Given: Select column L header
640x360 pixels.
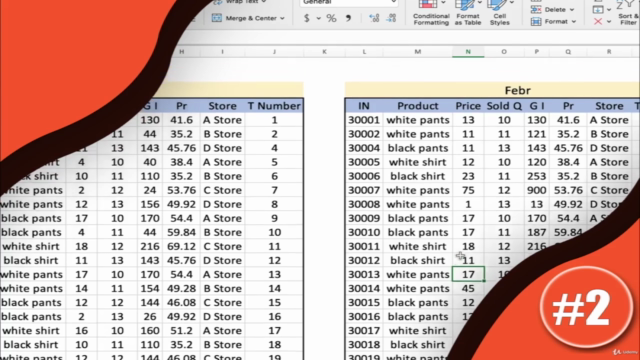Looking at the screenshot, I should click(x=364, y=52).
